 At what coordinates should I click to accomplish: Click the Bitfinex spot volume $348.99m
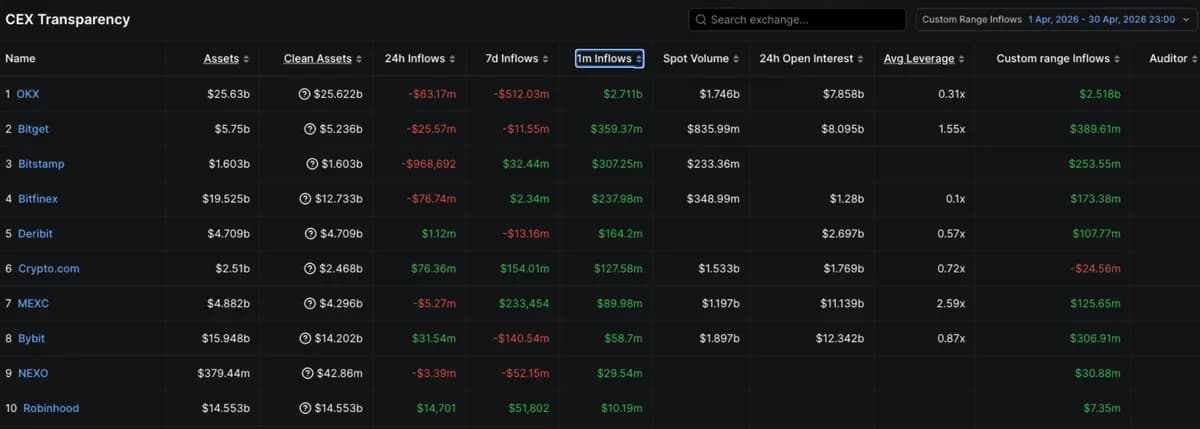(713, 199)
